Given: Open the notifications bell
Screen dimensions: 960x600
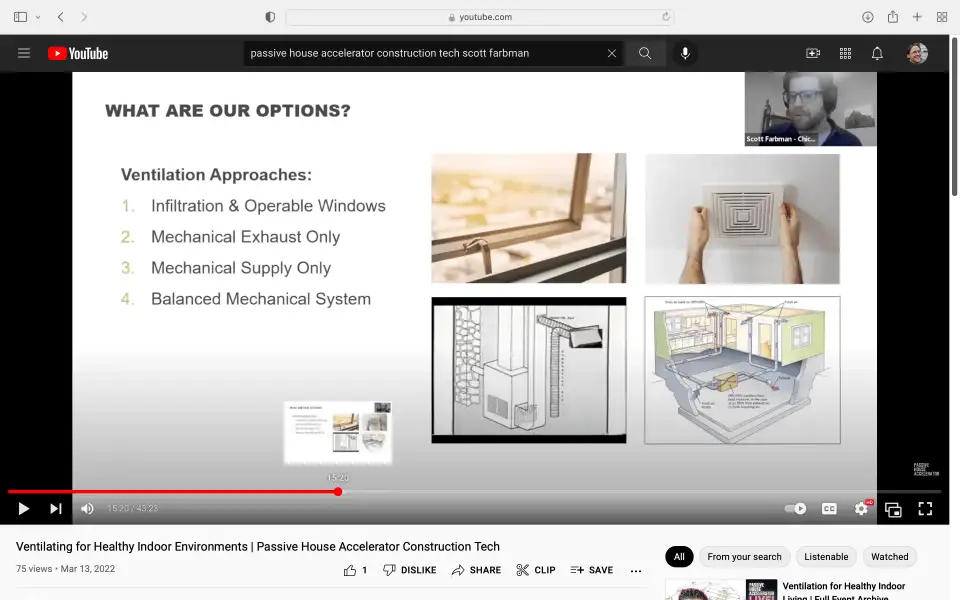Looking at the screenshot, I should pyautogui.click(x=877, y=53).
